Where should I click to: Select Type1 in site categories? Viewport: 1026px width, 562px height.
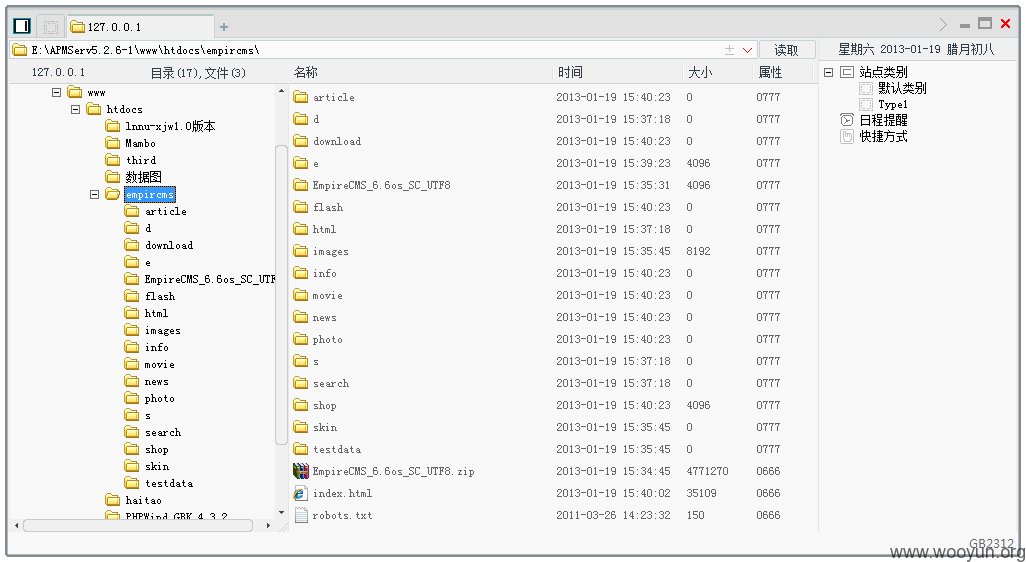(893, 104)
